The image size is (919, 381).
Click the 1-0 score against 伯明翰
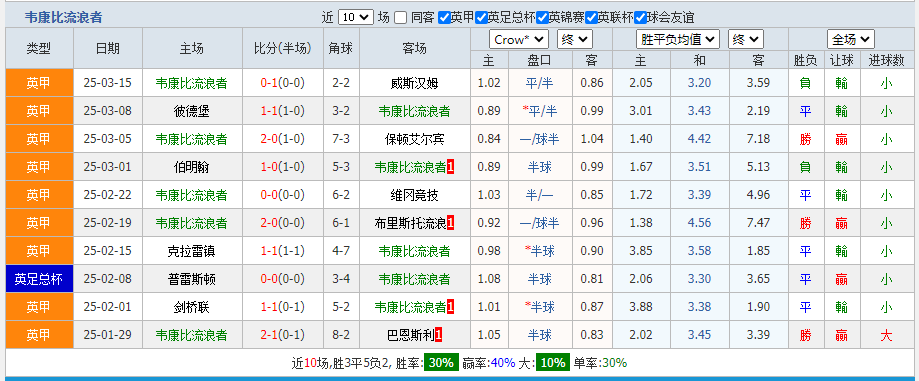click(269, 168)
